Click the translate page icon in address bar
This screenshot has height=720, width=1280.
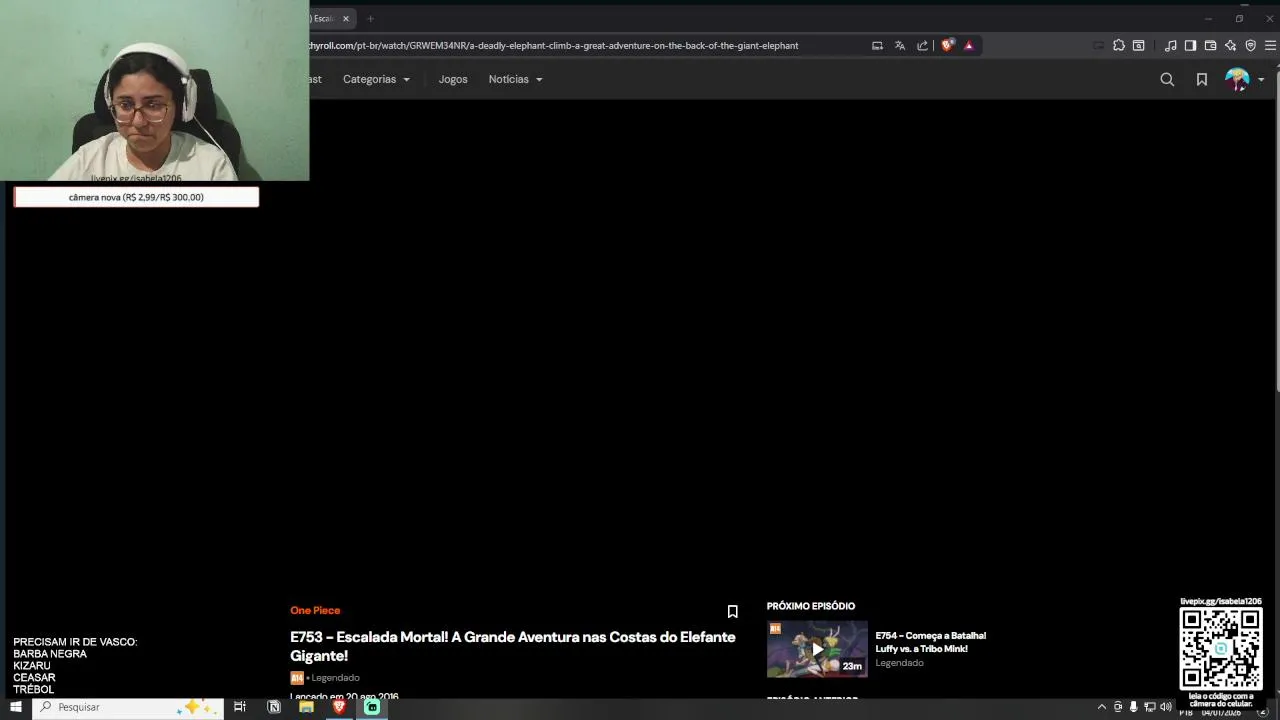899,45
